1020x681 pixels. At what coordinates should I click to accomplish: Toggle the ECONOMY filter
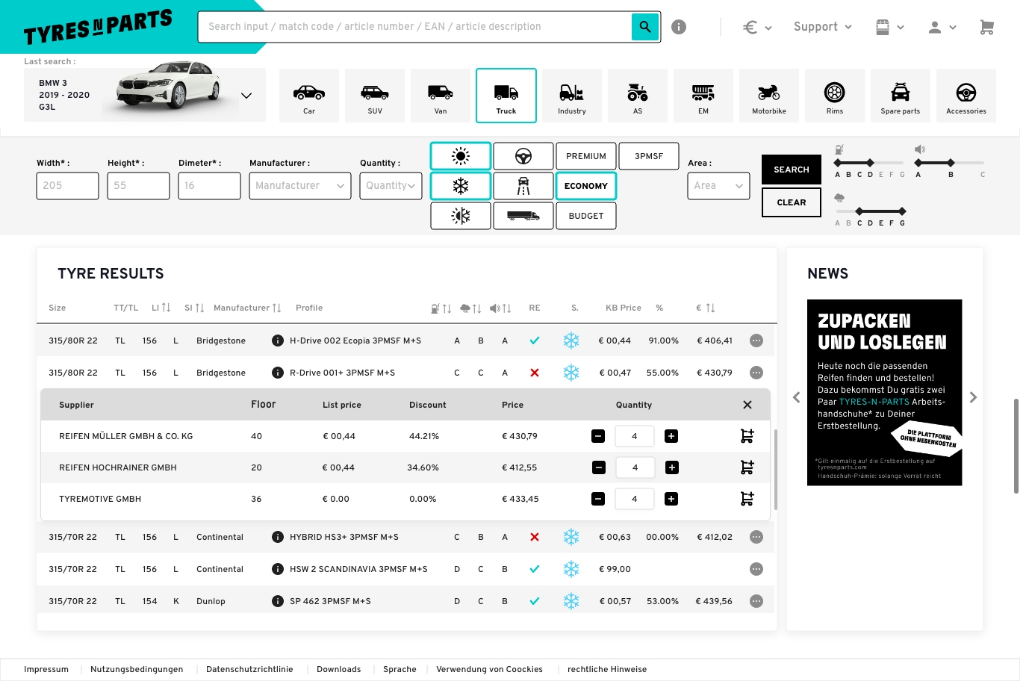[586, 186]
